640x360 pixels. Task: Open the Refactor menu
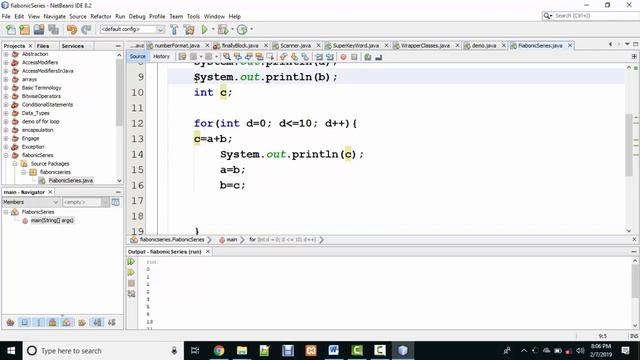click(101, 16)
